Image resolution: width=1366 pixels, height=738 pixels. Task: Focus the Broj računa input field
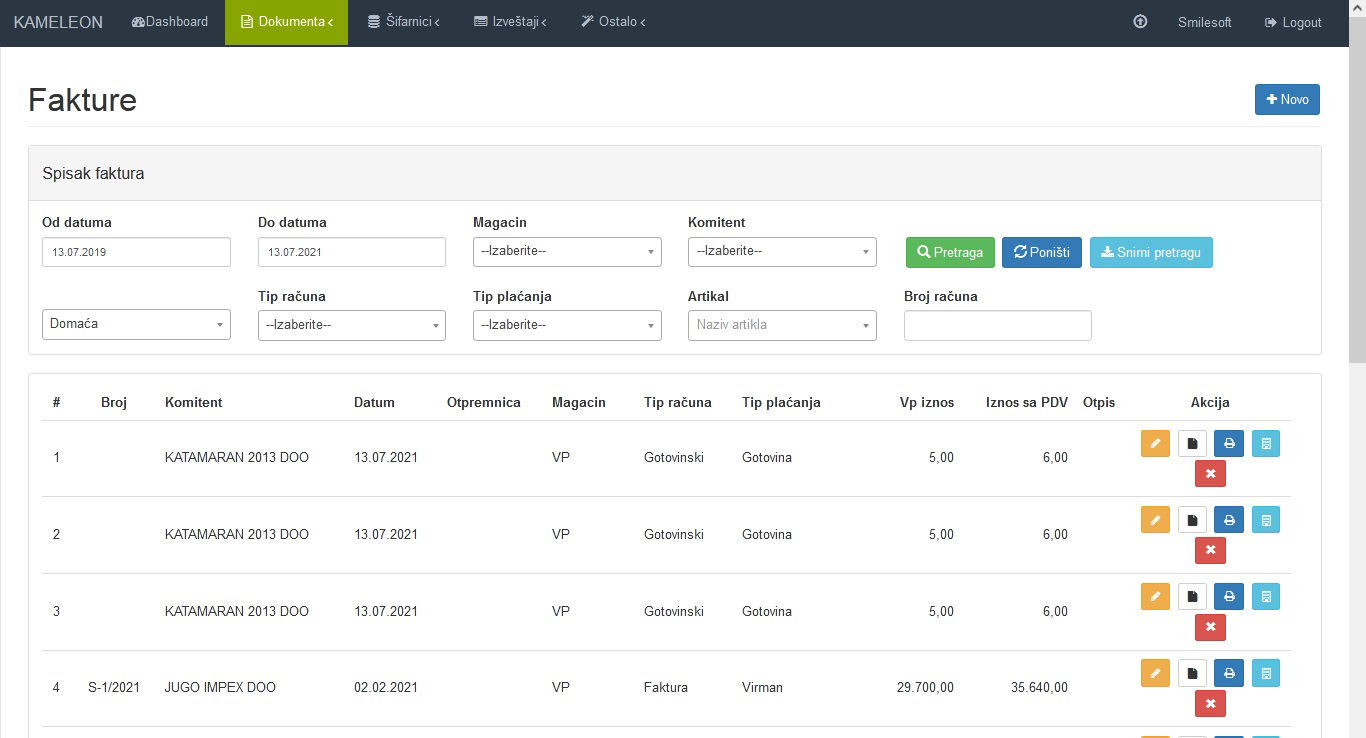pyautogui.click(x=997, y=325)
